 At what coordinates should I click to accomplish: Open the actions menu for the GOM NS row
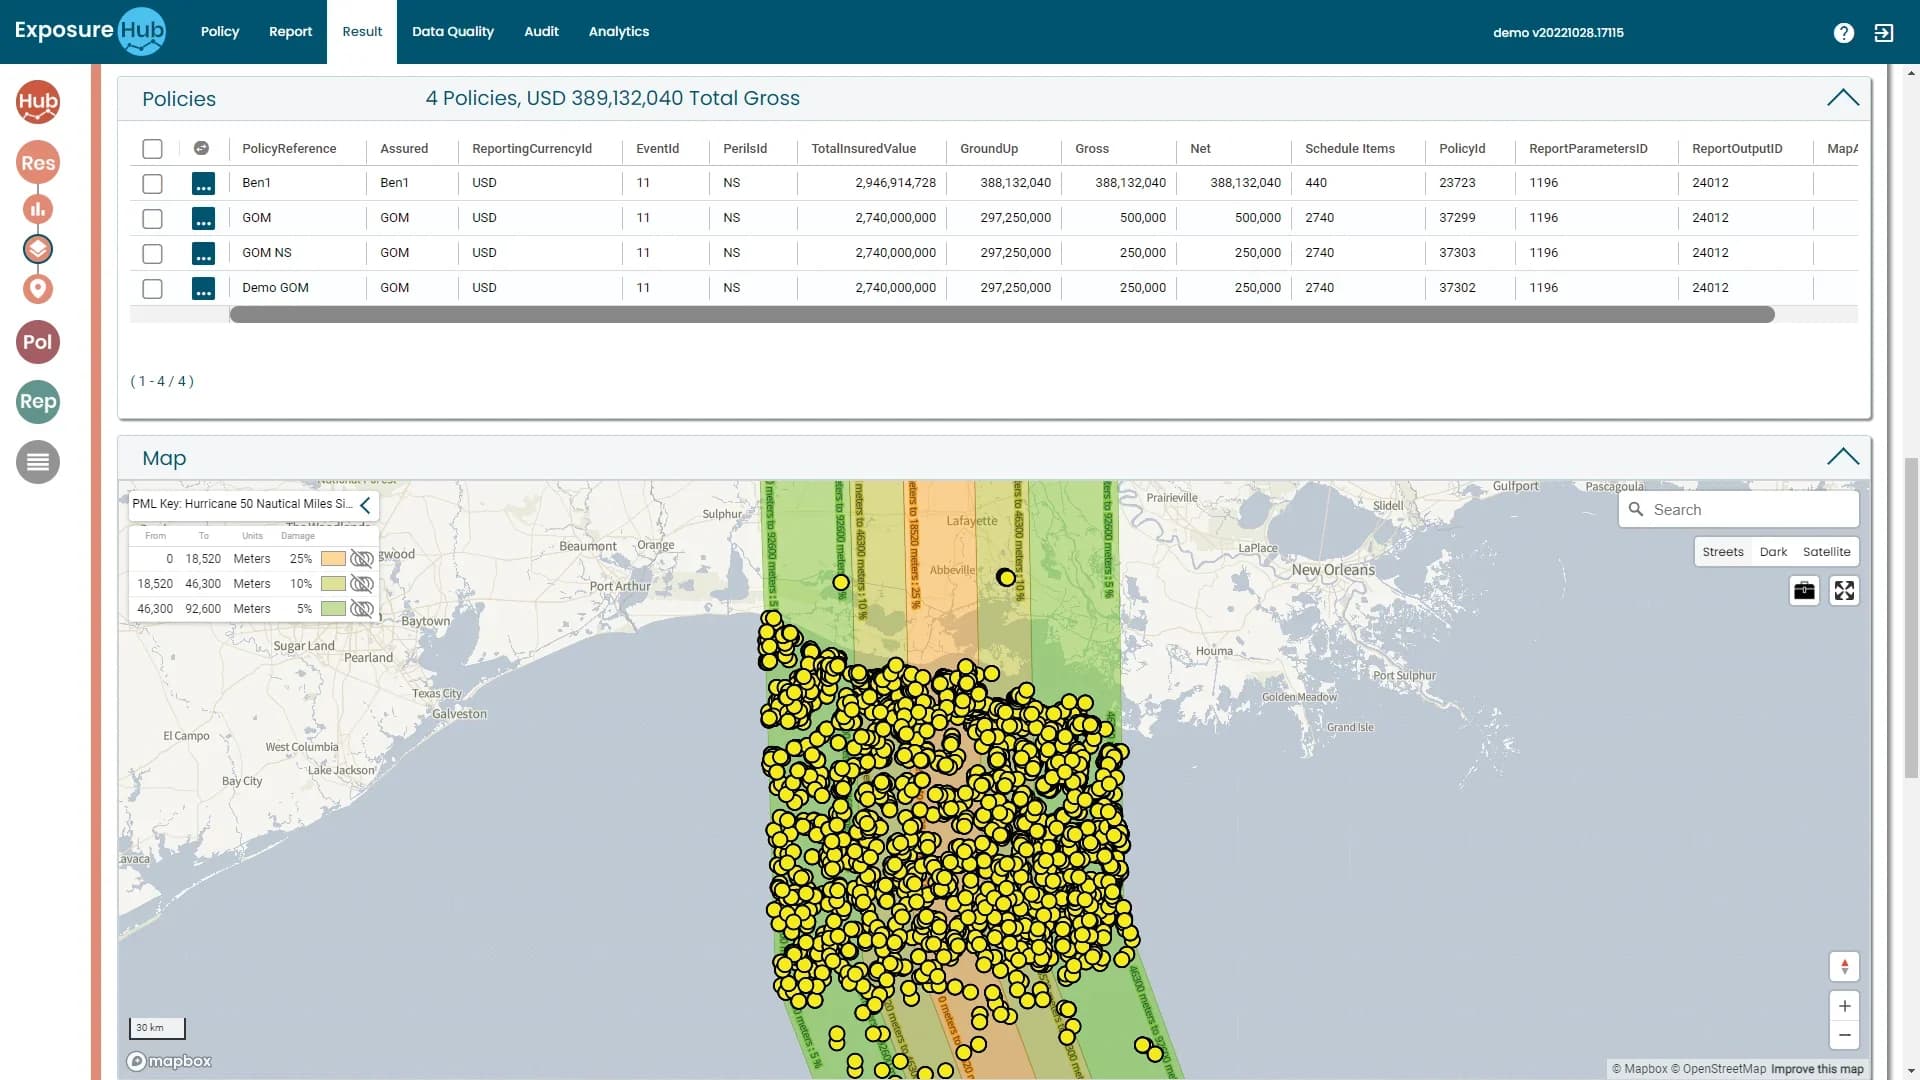[203, 253]
